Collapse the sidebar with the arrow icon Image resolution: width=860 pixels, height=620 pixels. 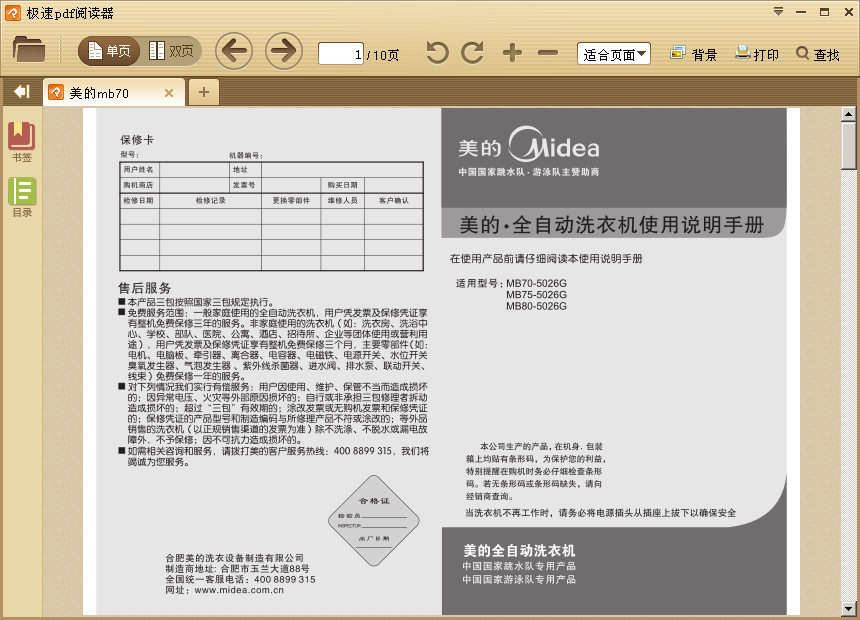coord(21,92)
